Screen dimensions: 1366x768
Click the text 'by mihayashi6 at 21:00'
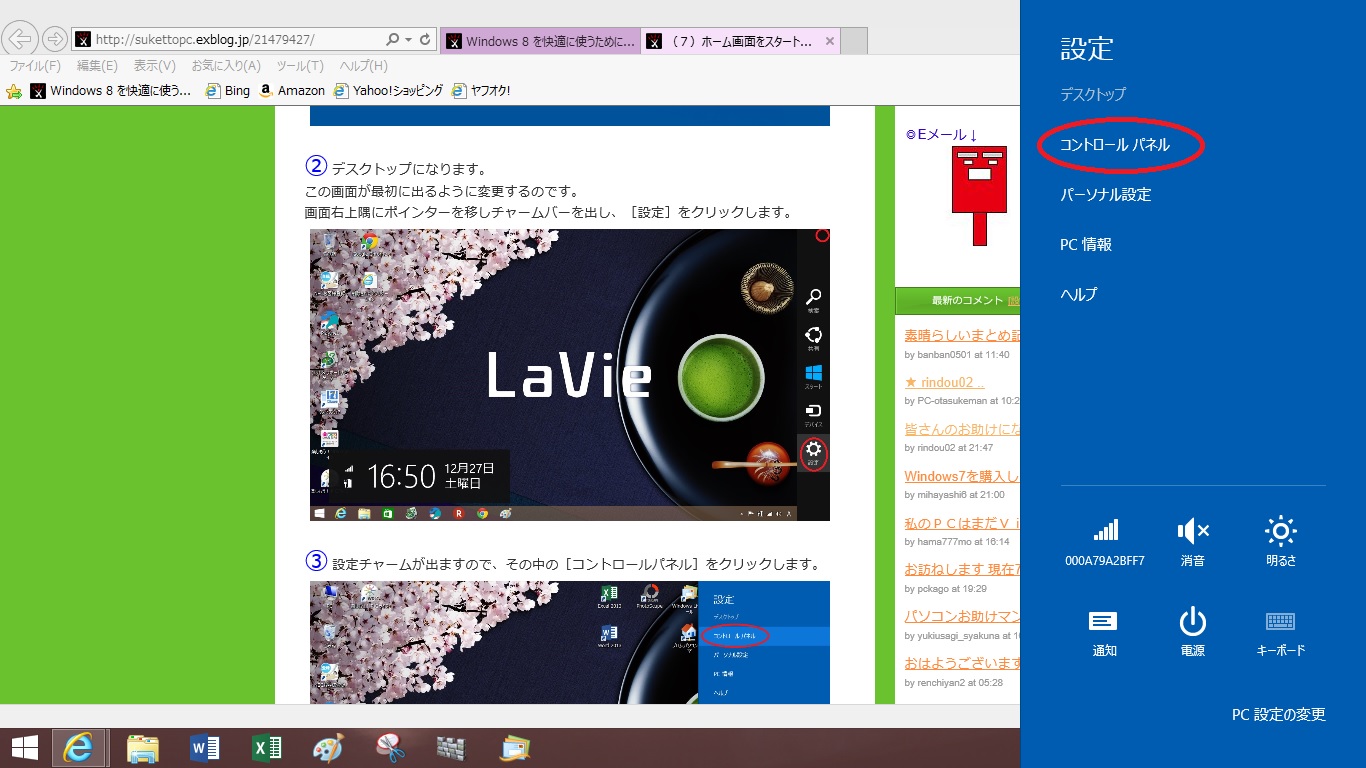(955, 495)
